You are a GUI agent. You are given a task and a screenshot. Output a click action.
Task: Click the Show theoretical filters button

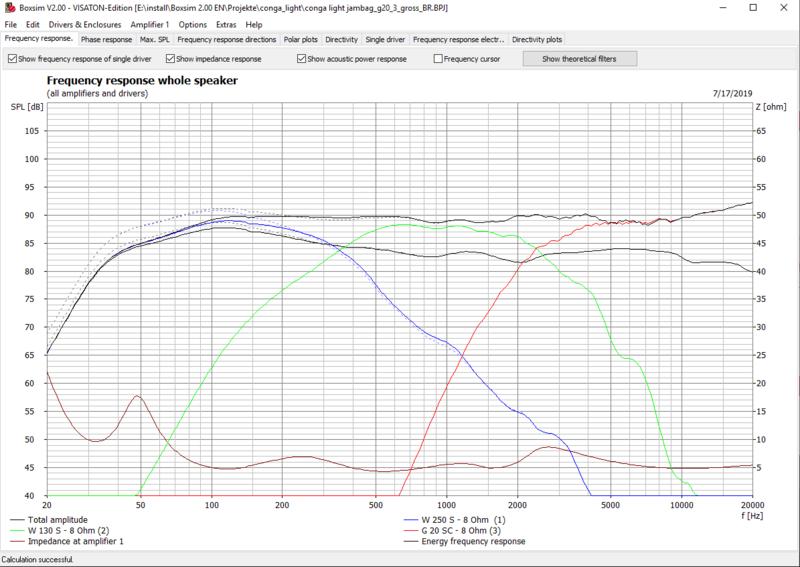click(580, 59)
